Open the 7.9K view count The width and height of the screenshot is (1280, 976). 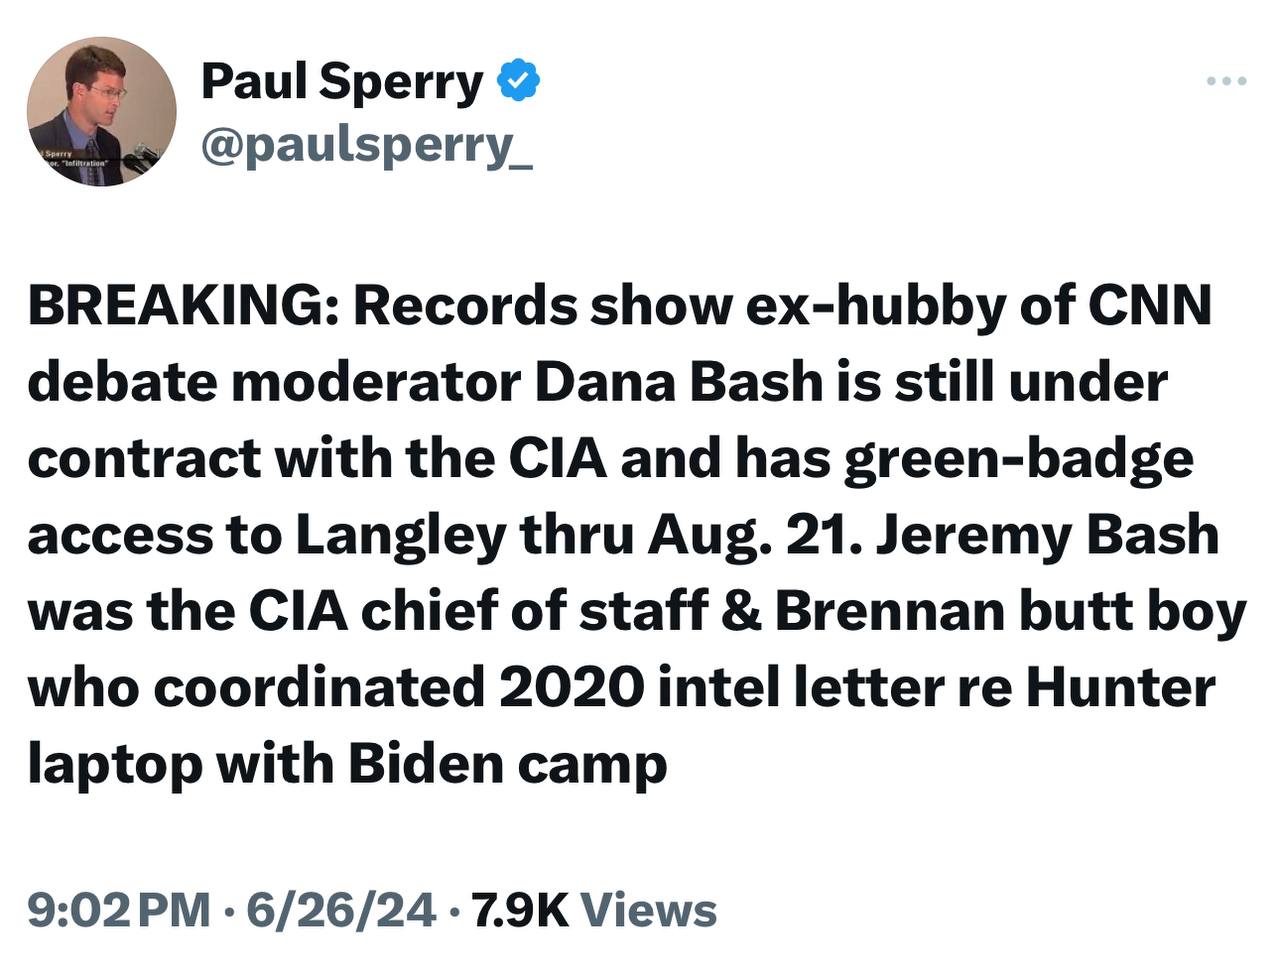[x=519, y=910]
